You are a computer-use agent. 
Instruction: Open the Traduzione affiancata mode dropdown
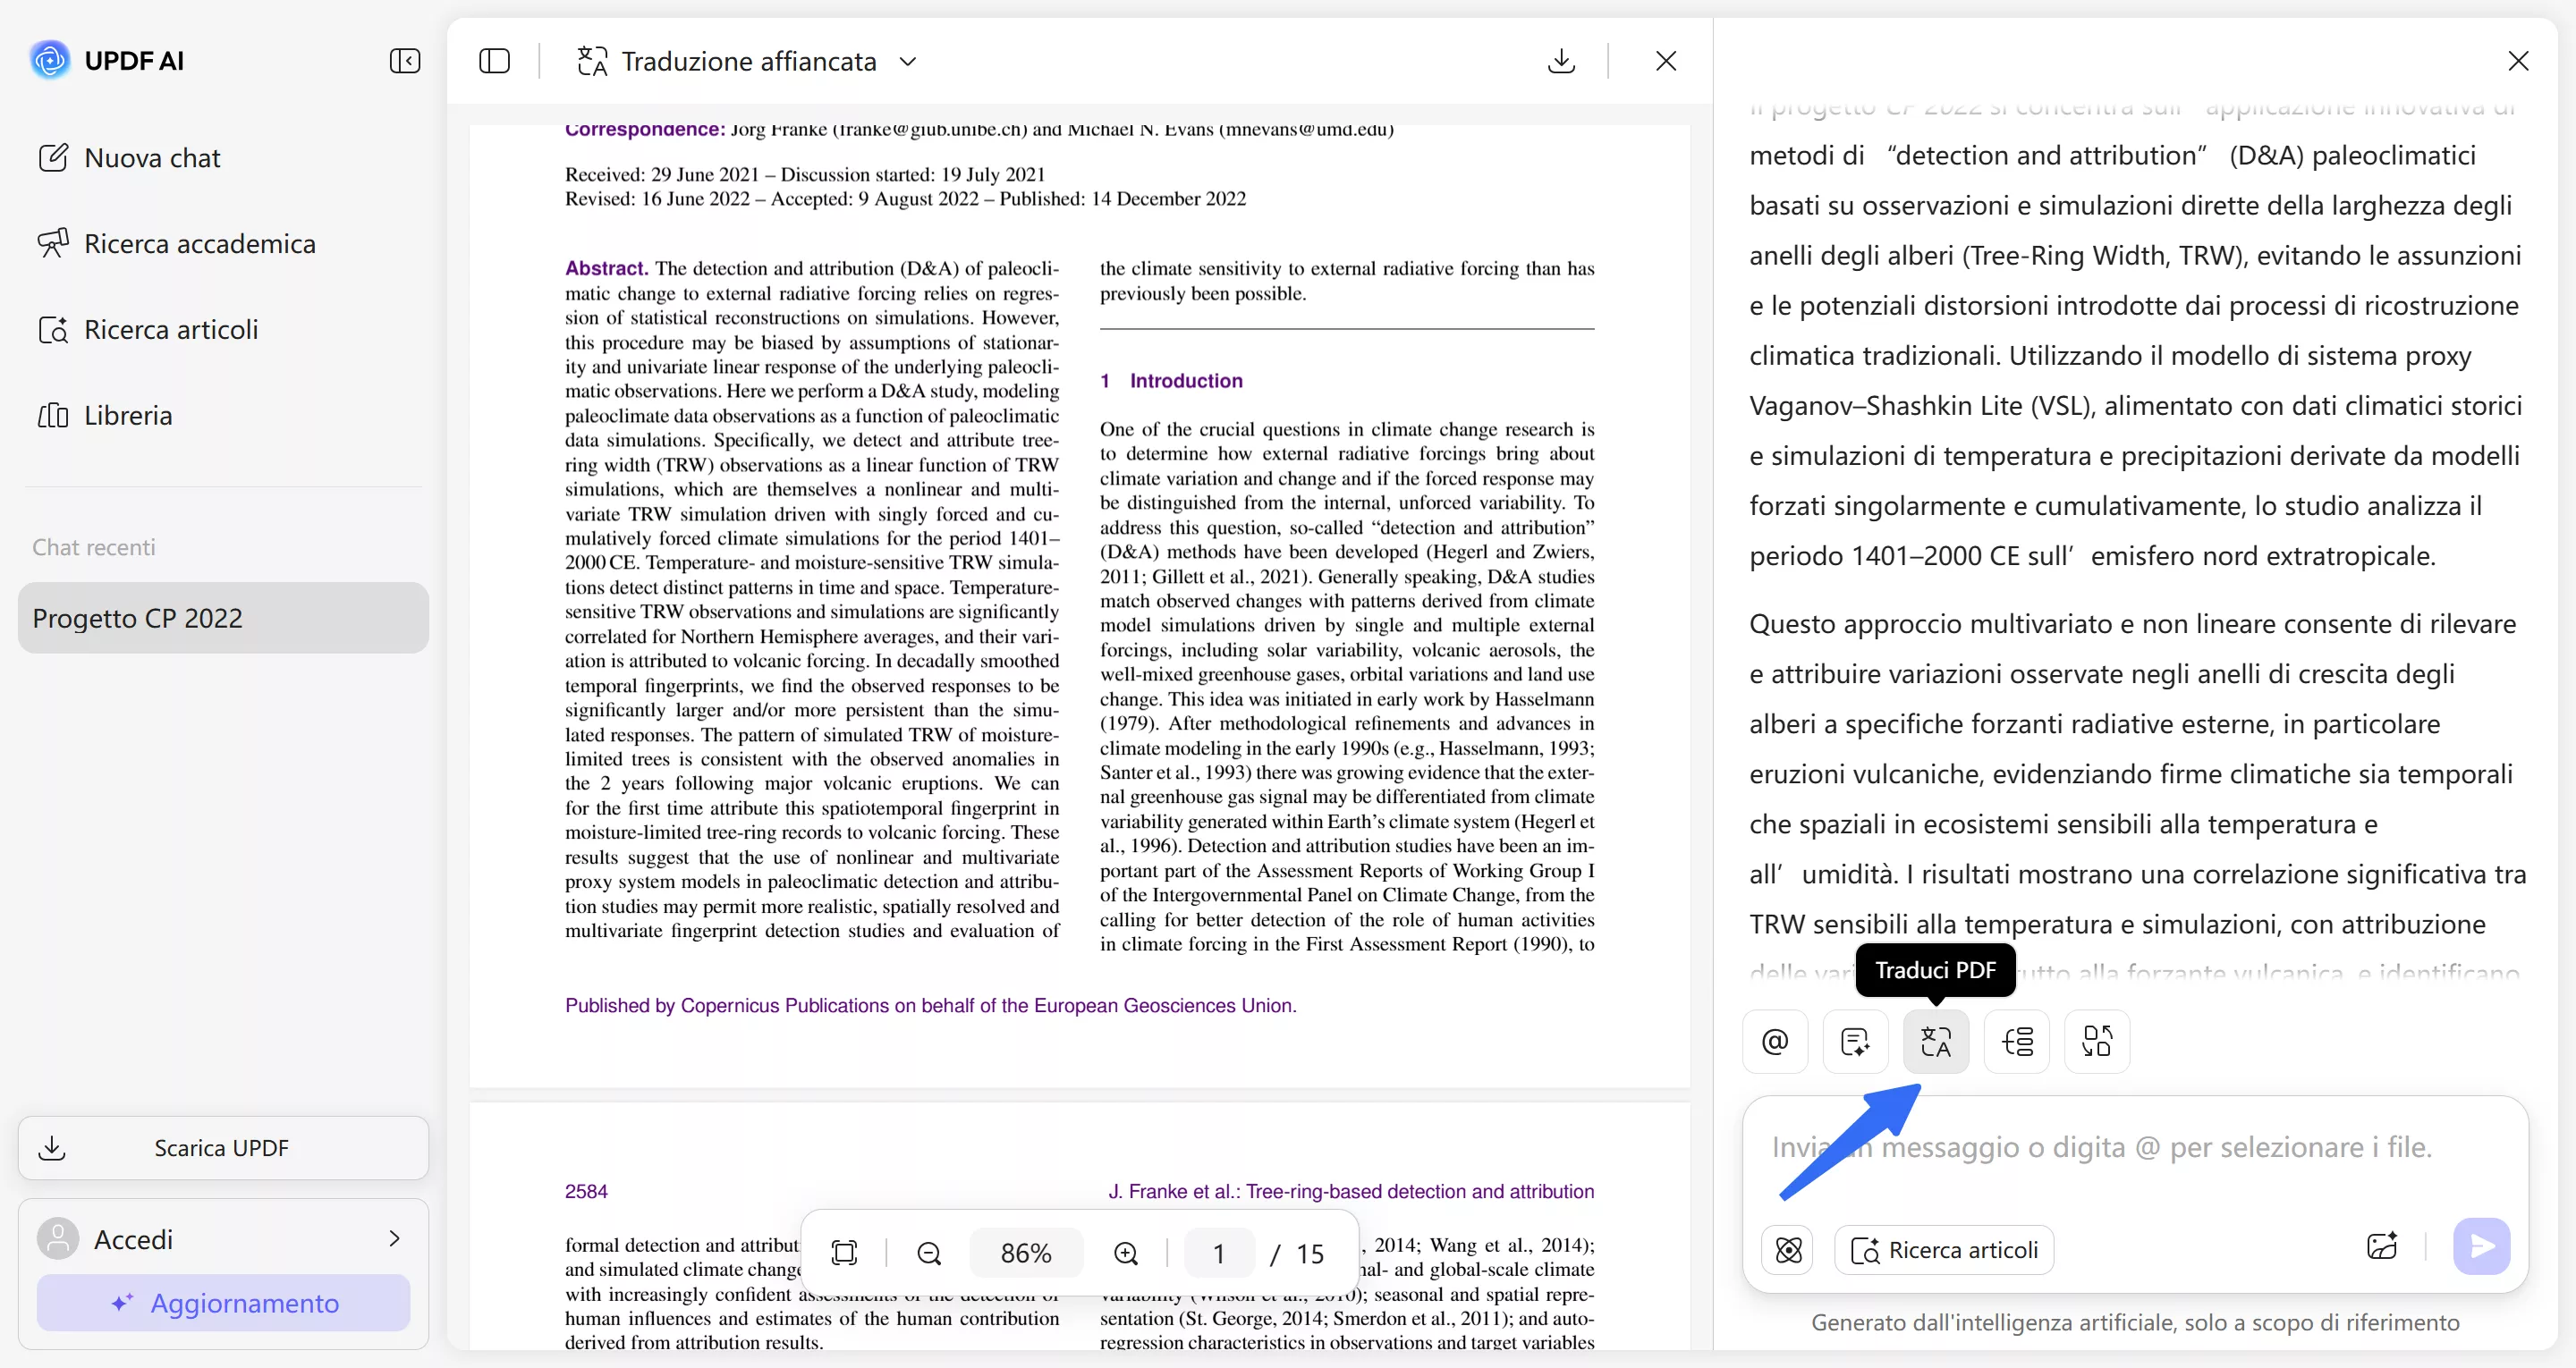point(908,61)
